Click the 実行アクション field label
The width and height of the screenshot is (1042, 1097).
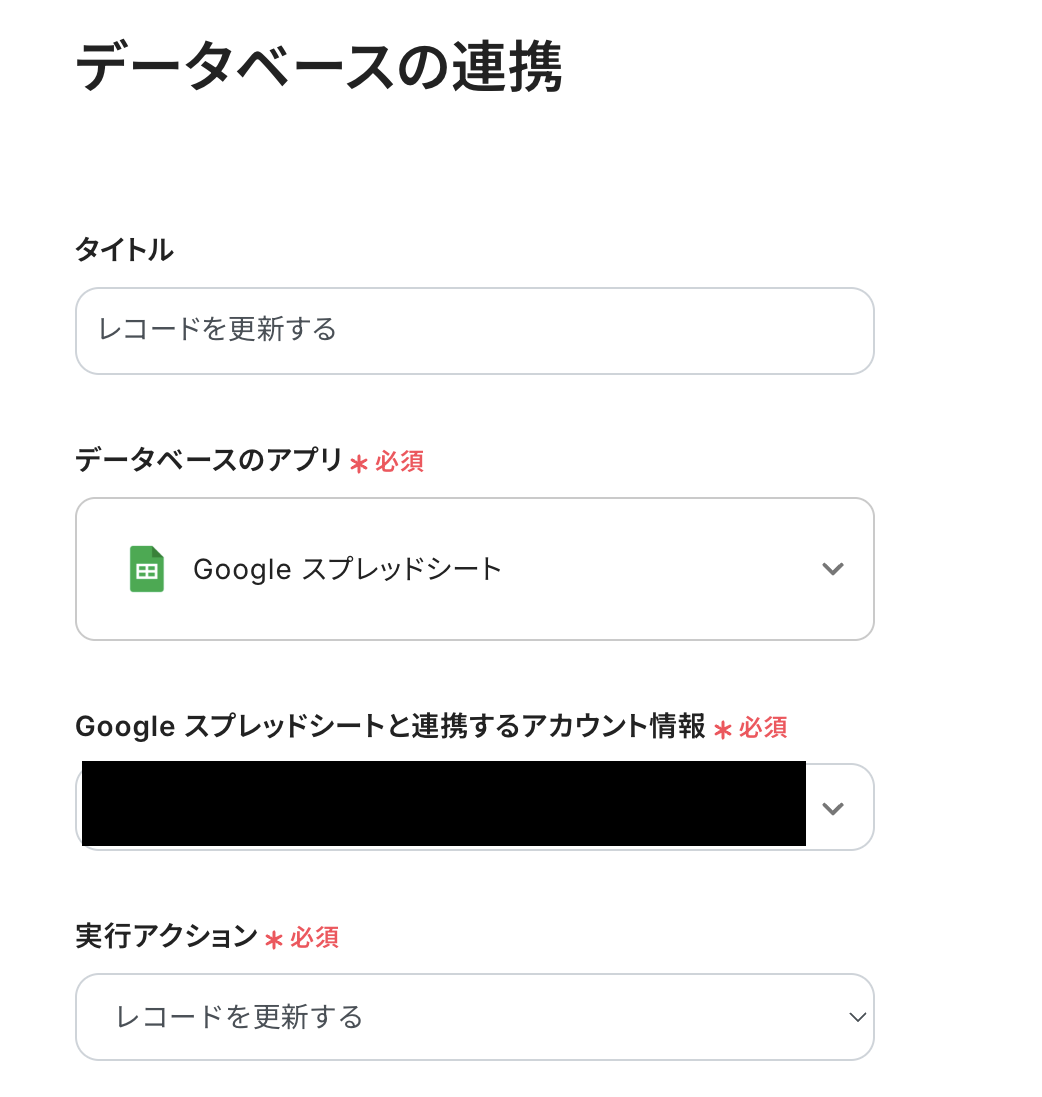166,936
